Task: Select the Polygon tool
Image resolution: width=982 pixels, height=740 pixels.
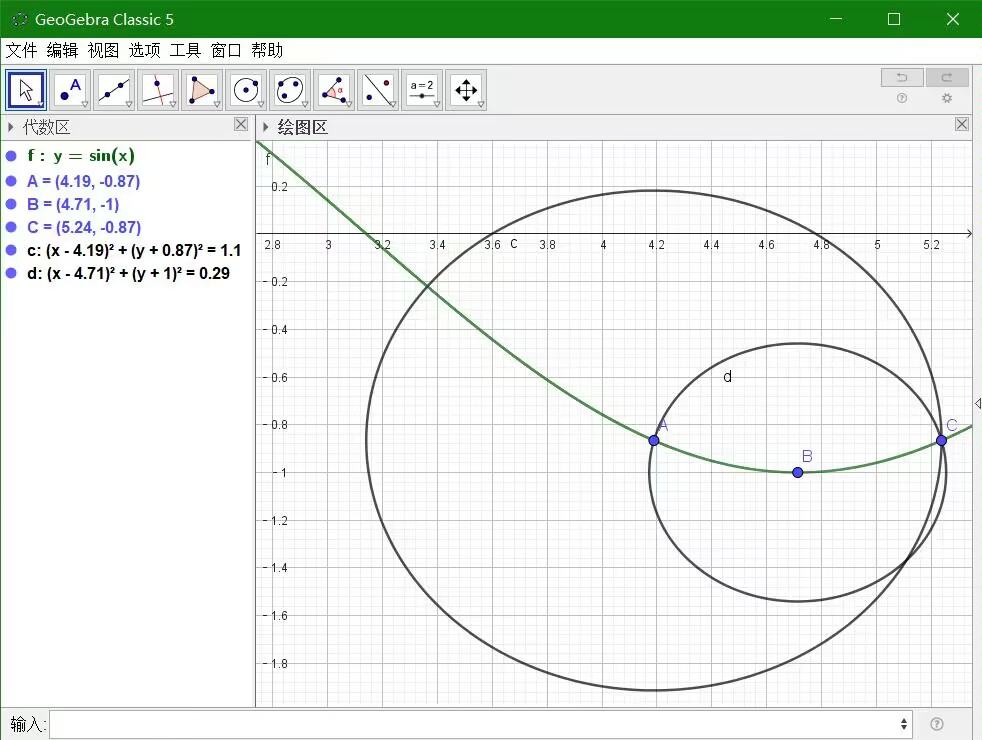Action: coord(202,90)
